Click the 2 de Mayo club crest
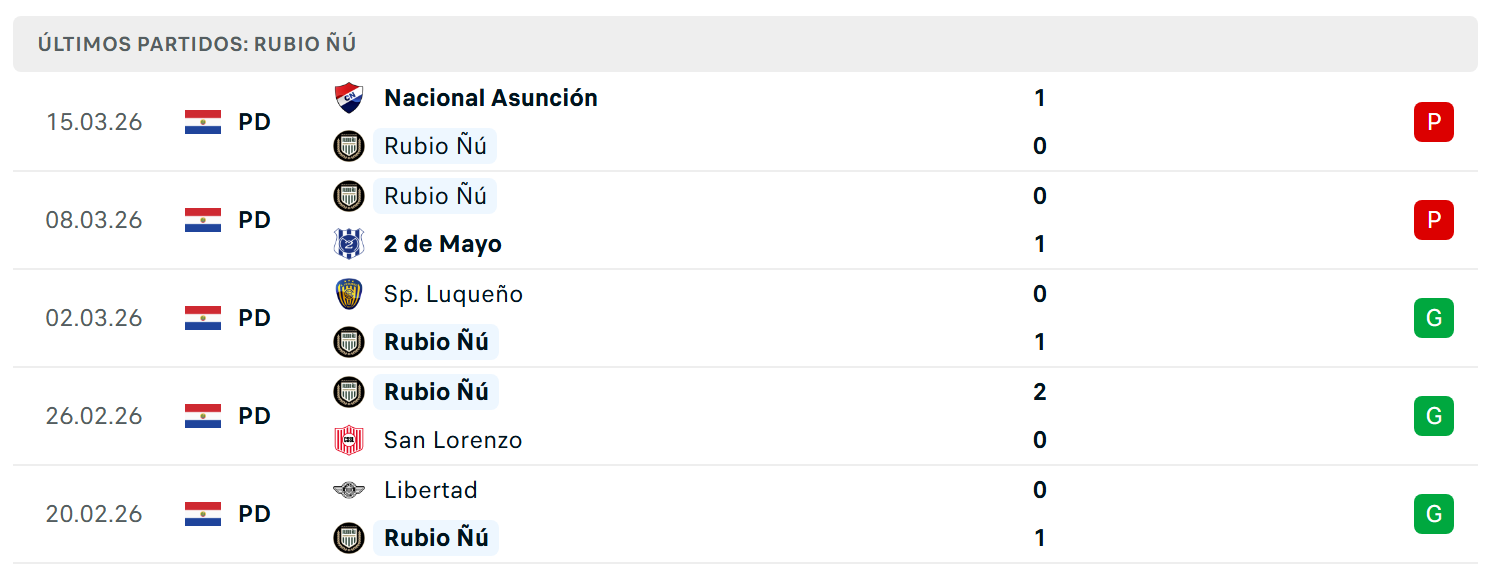1493x580 pixels. [349, 244]
